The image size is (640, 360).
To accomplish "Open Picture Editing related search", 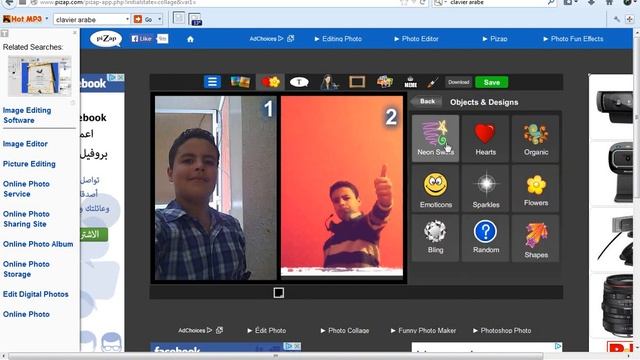I will pos(29,164).
